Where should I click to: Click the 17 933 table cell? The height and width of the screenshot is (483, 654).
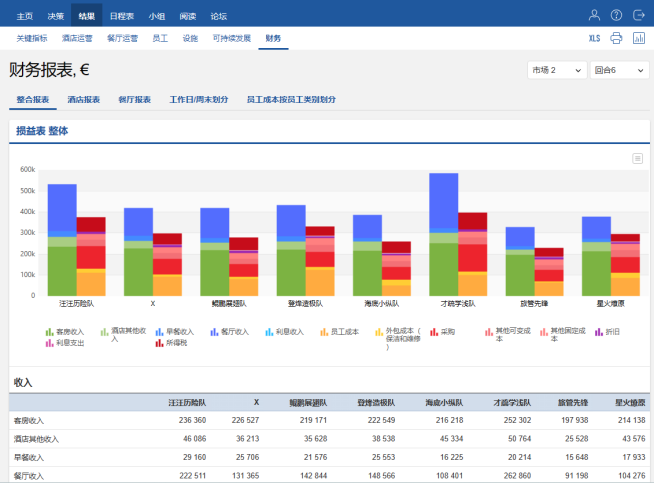pyautogui.click(x=634, y=457)
